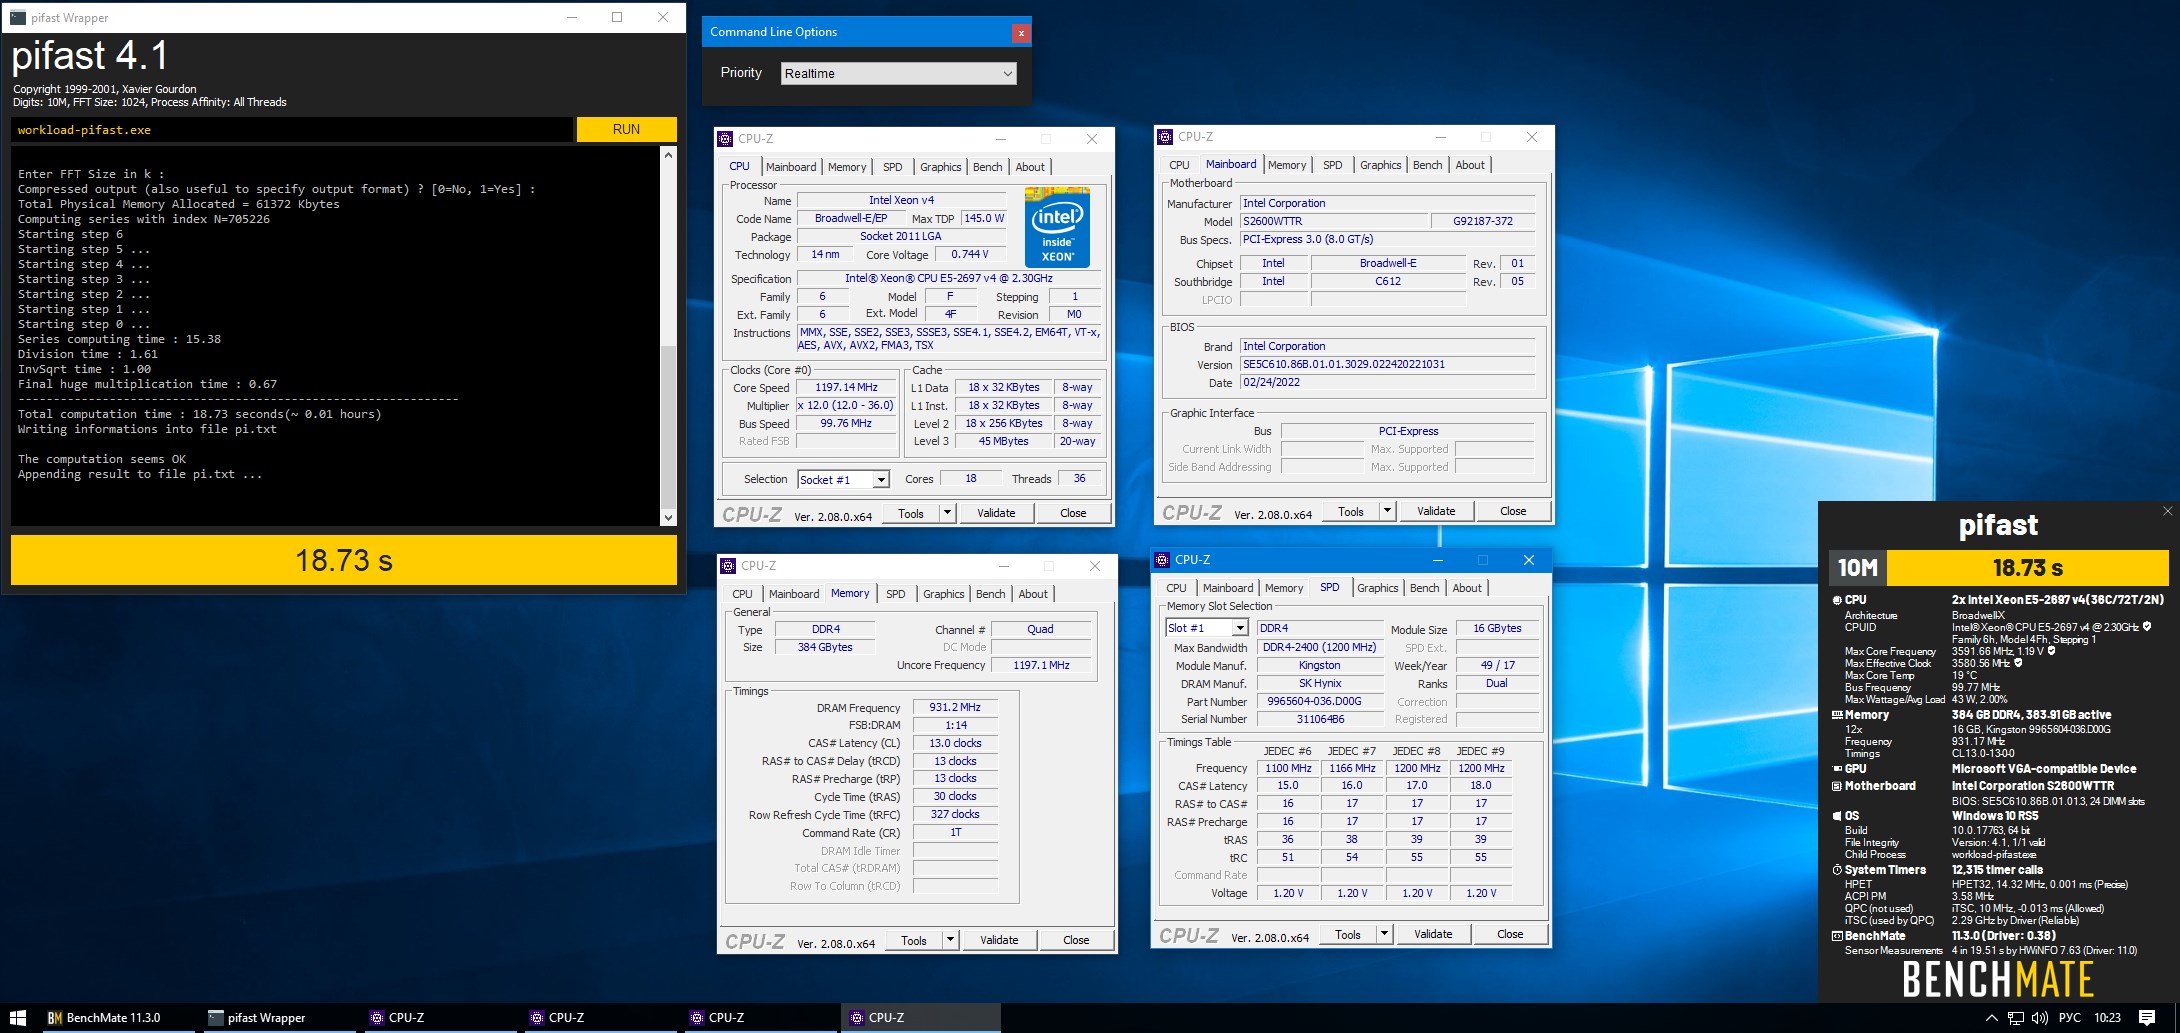Click the Memory section icon in BenchMate panel
Screen dimensions: 2180x1033
click(1837, 715)
